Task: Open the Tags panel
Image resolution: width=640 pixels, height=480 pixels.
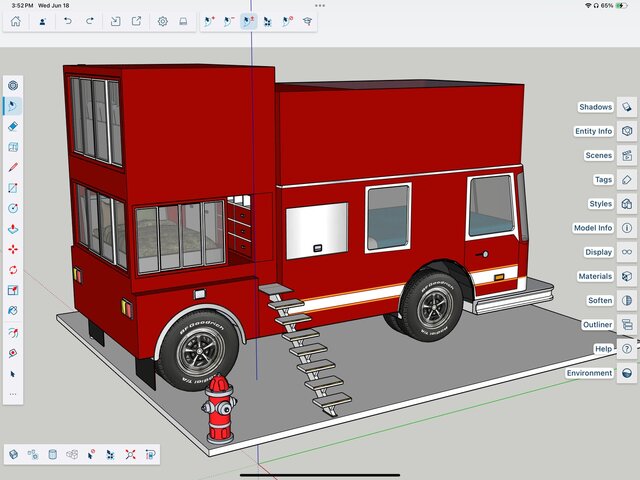Action: click(x=603, y=180)
